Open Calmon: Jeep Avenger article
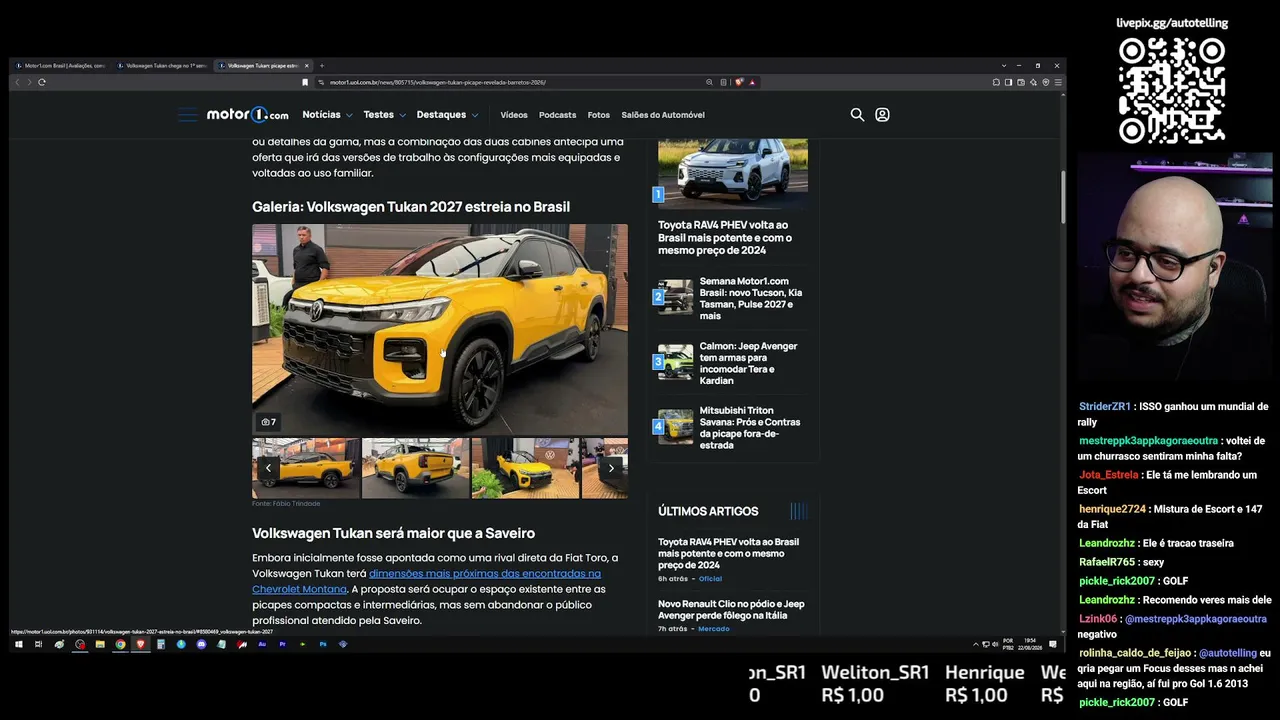The height and width of the screenshot is (720, 1280). pyautogui.click(x=749, y=363)
